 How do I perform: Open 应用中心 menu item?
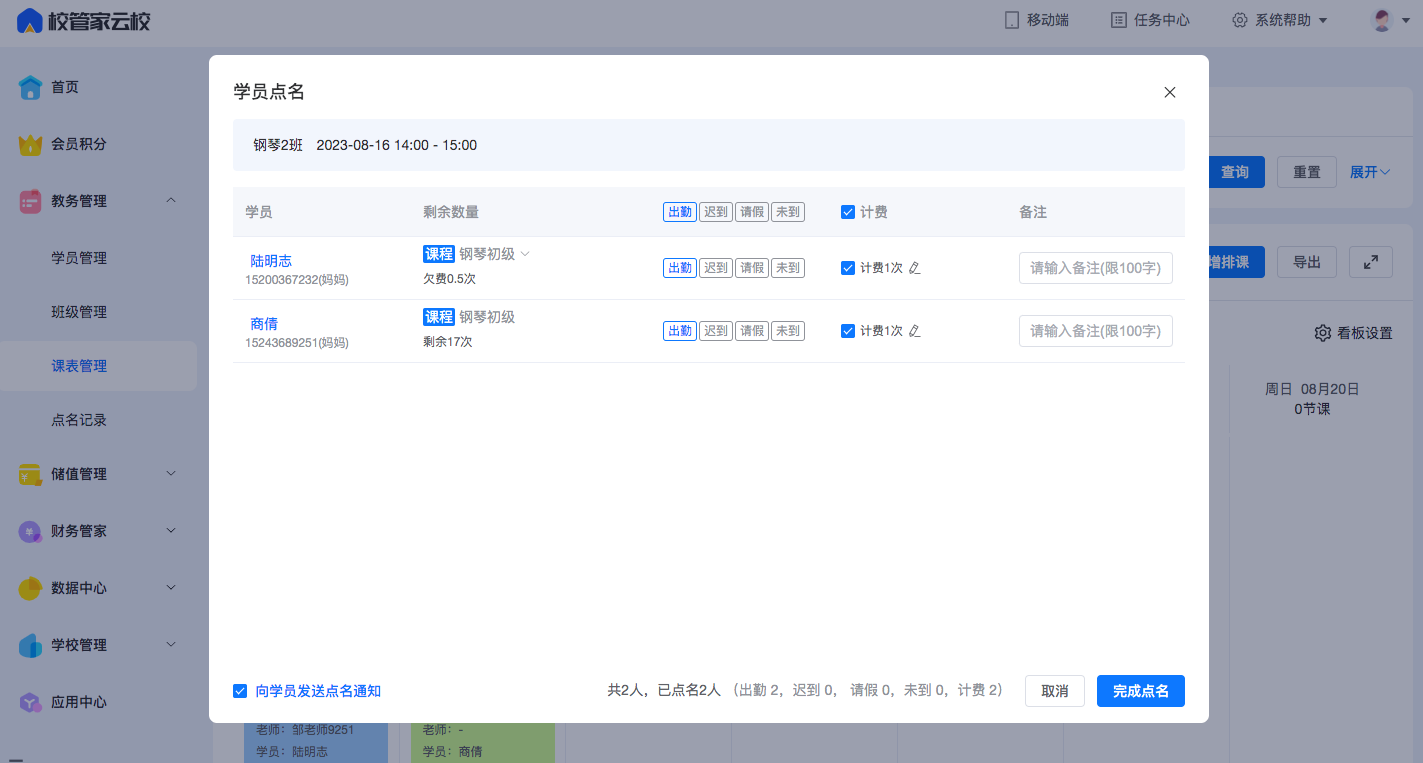coord(79,702)
